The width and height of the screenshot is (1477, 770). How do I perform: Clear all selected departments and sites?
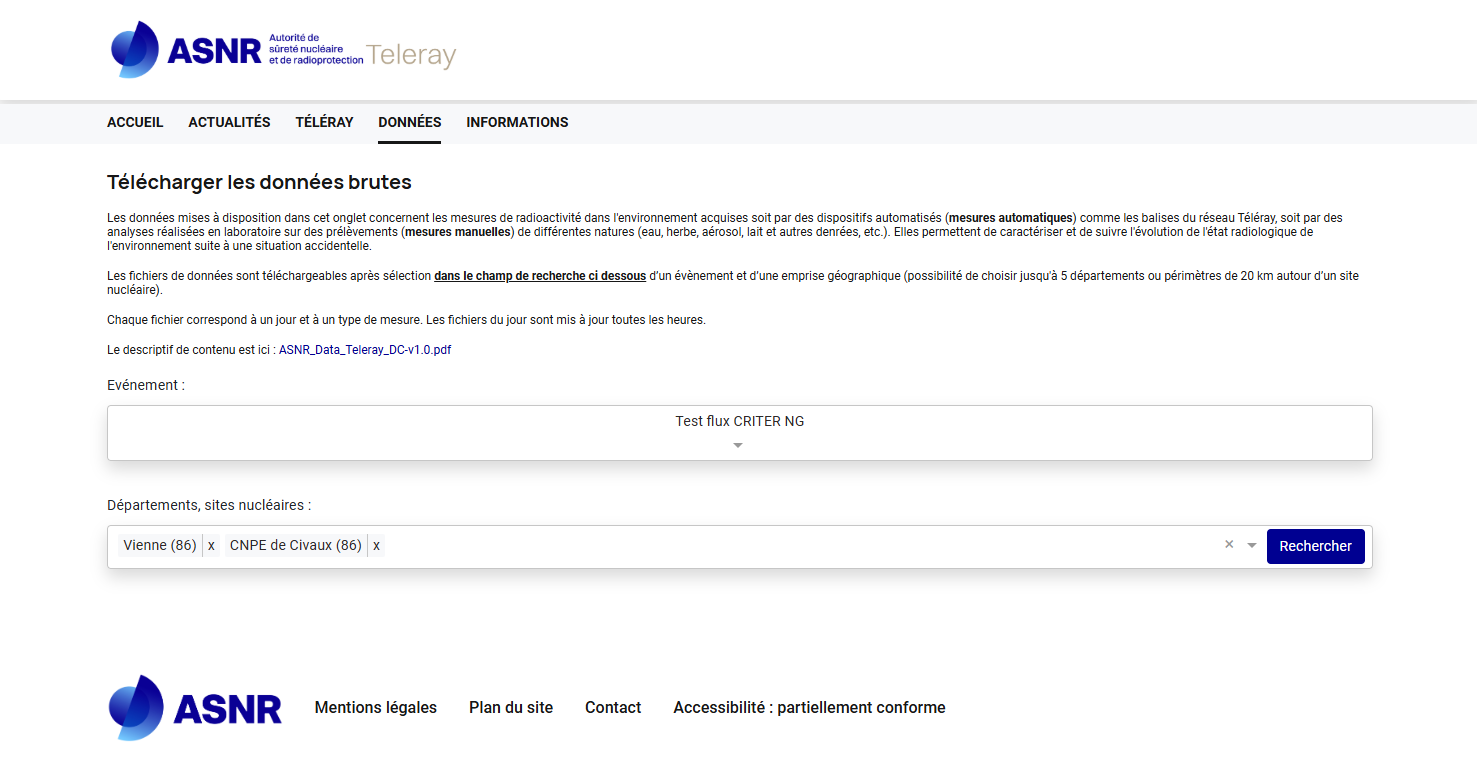(1229, 545)
